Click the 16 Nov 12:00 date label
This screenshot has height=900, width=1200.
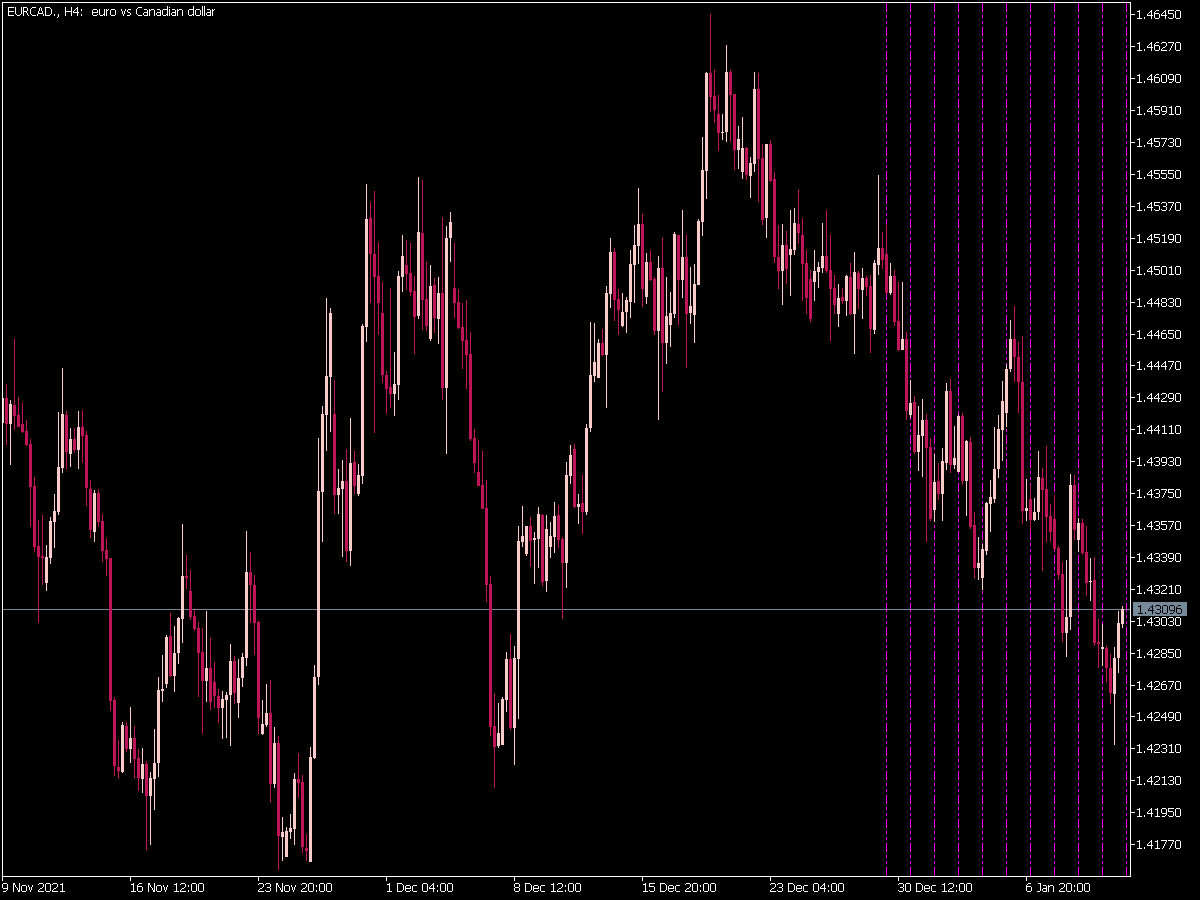pos(167,887)
